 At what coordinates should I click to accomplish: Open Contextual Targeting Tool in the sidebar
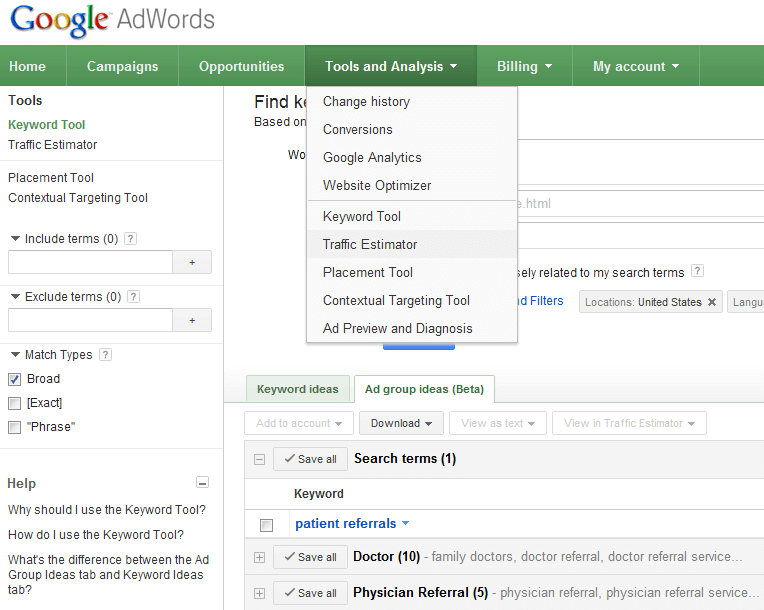tap(78, 198)
